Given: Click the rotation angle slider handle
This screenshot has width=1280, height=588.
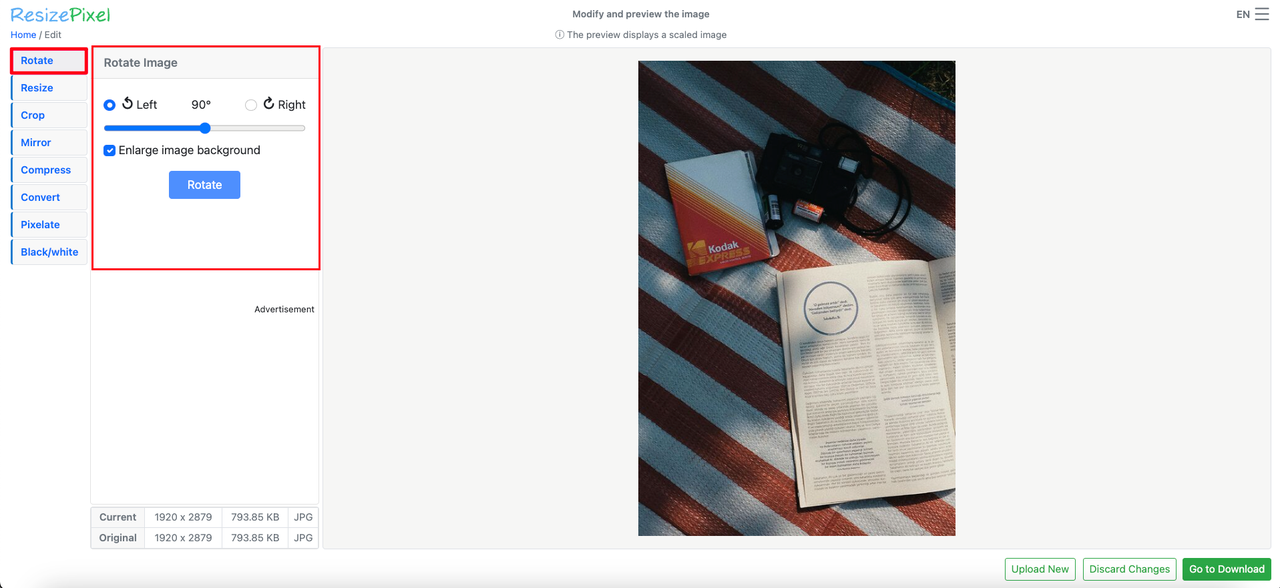Looking at the screenshot, I should pyautogui.click(x=205, y=128).
